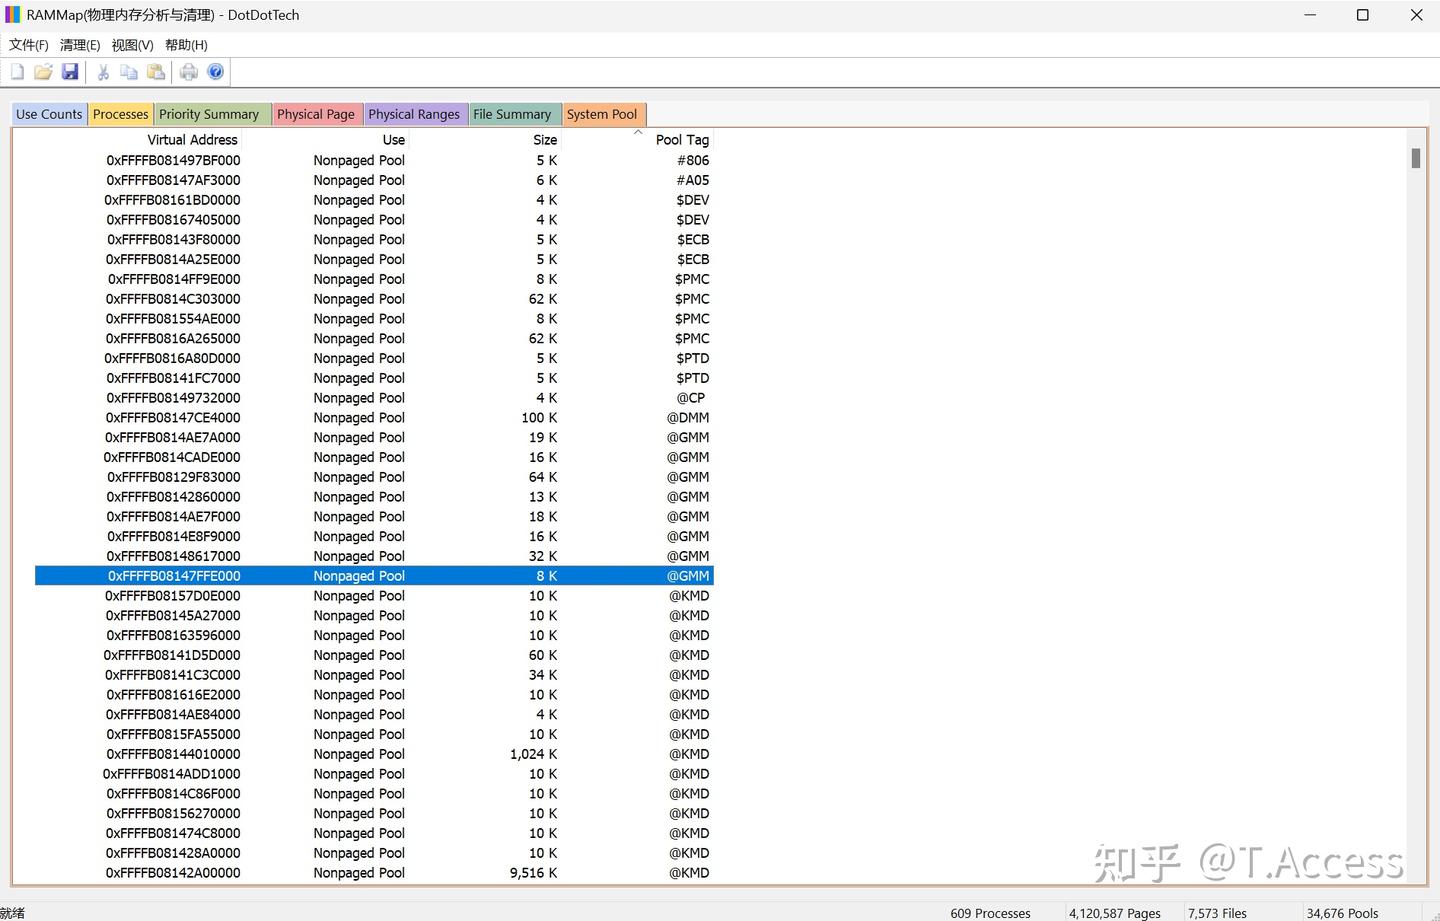The width and height of the screenshot is (1440, 921).
Task: Click the 7,573 Files status entry
Action: (1217, 913)
